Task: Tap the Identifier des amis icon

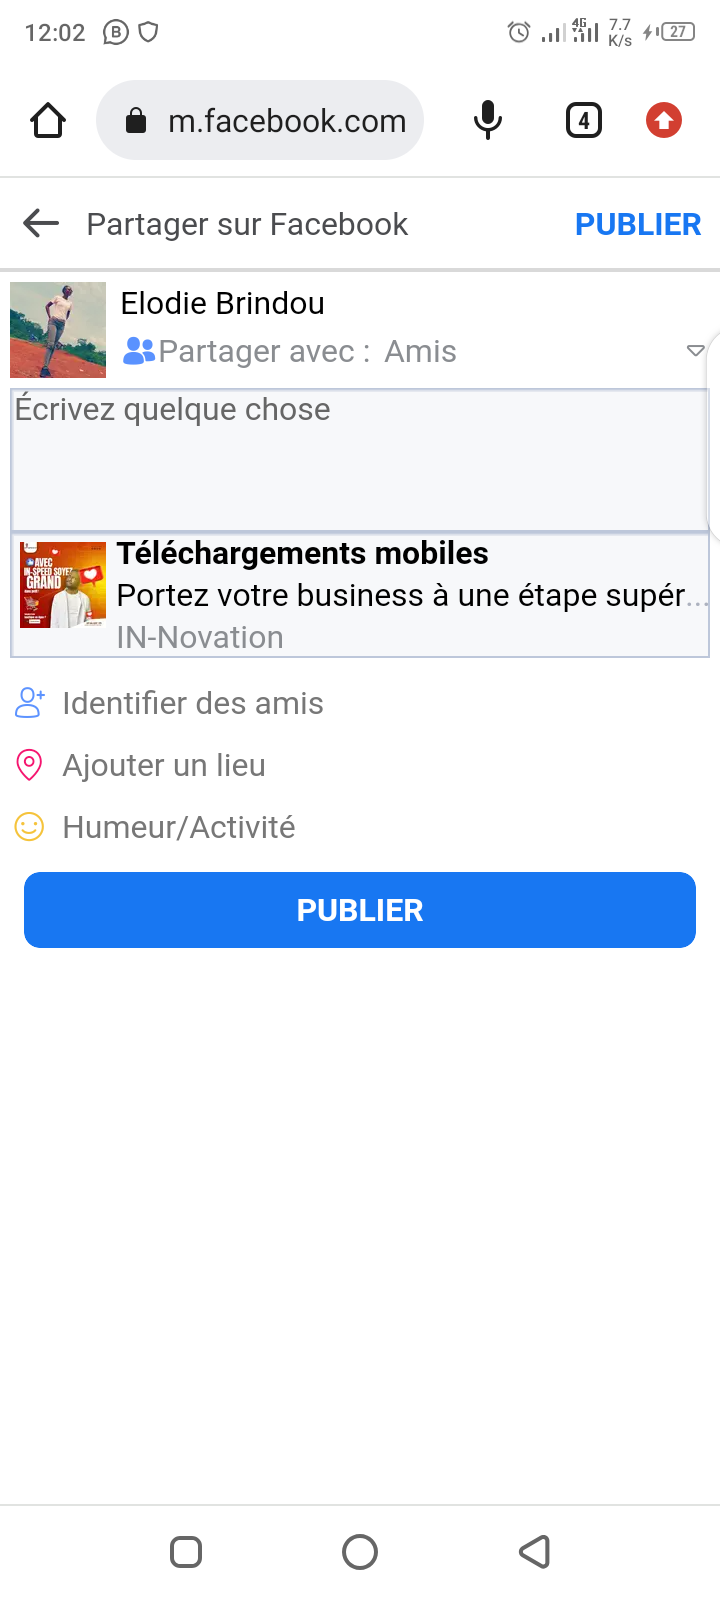Action: coord(30,703)
